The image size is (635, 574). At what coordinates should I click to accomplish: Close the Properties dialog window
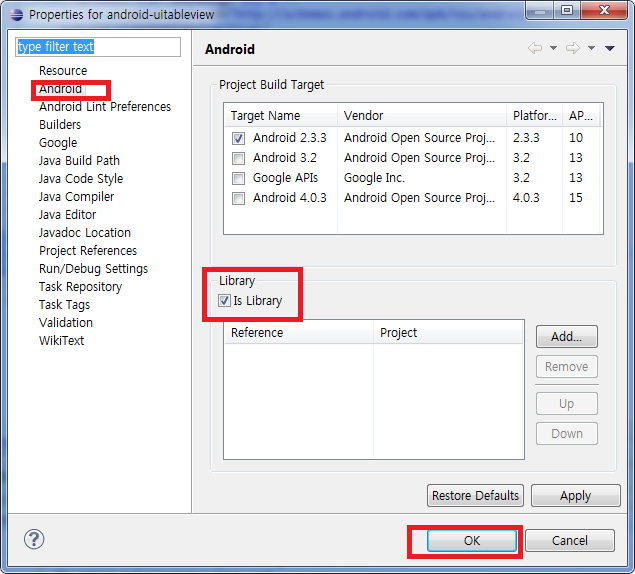pyautogui.click(x=604, y=10)
